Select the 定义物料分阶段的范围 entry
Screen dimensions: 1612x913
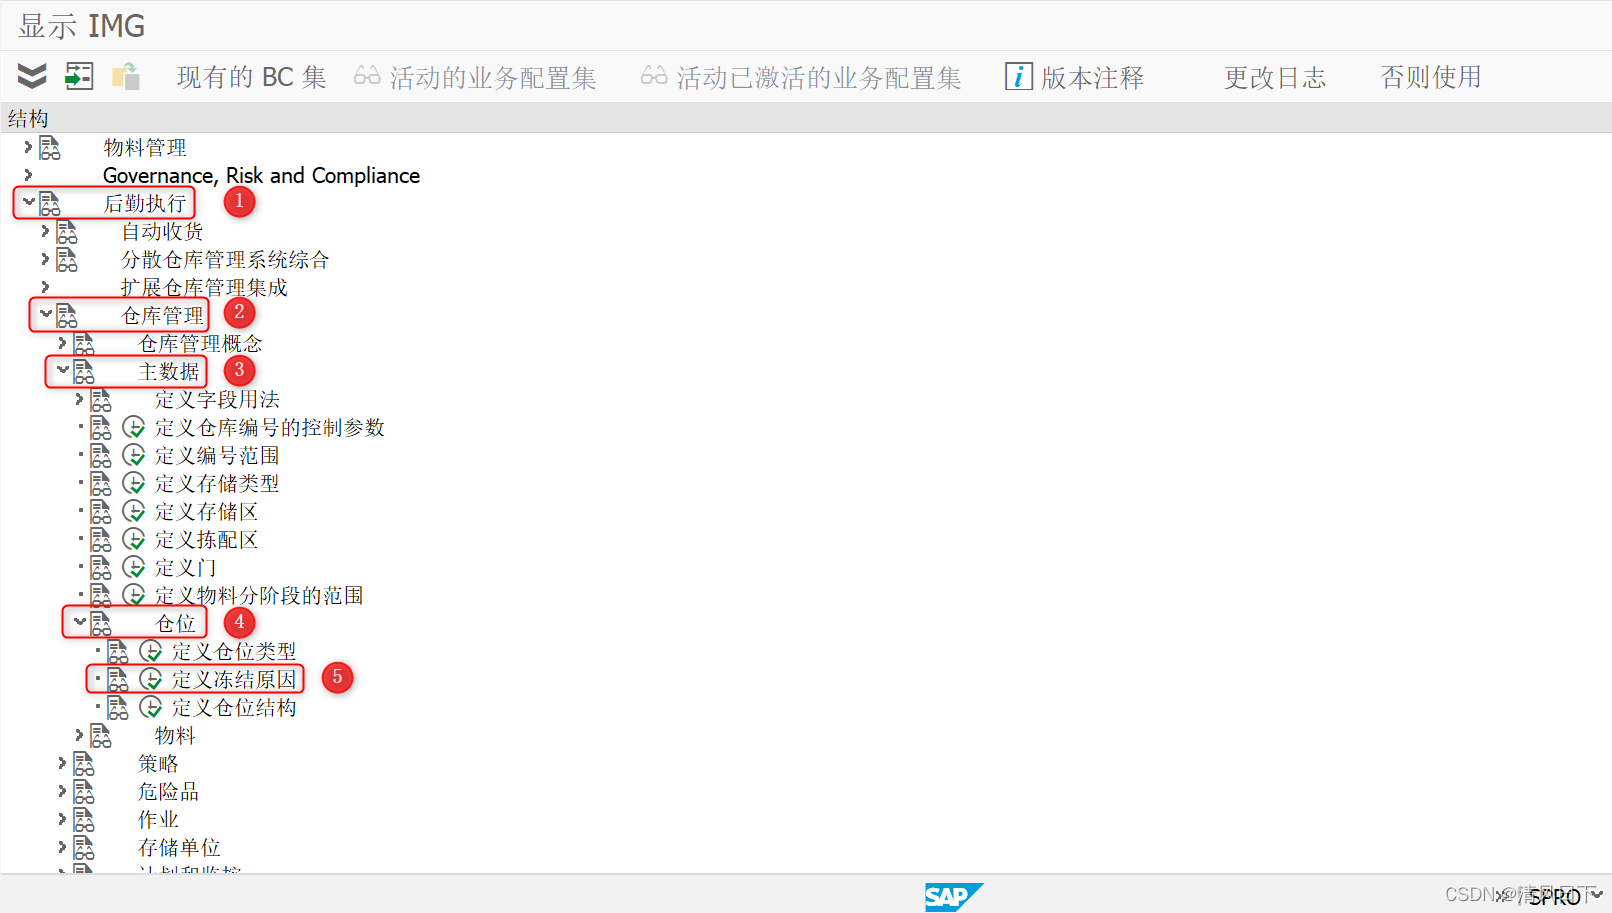click(259, 596)
